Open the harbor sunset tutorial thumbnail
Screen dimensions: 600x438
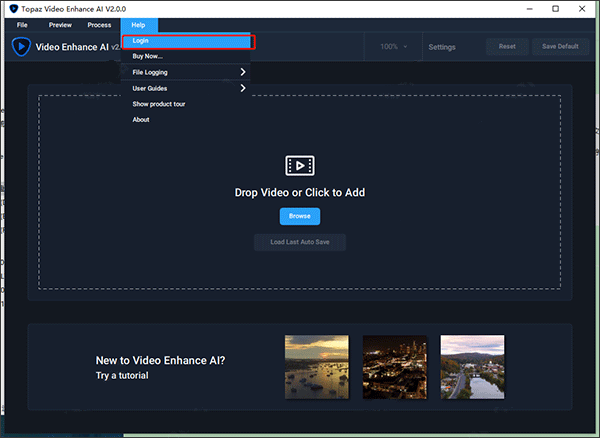317,367
